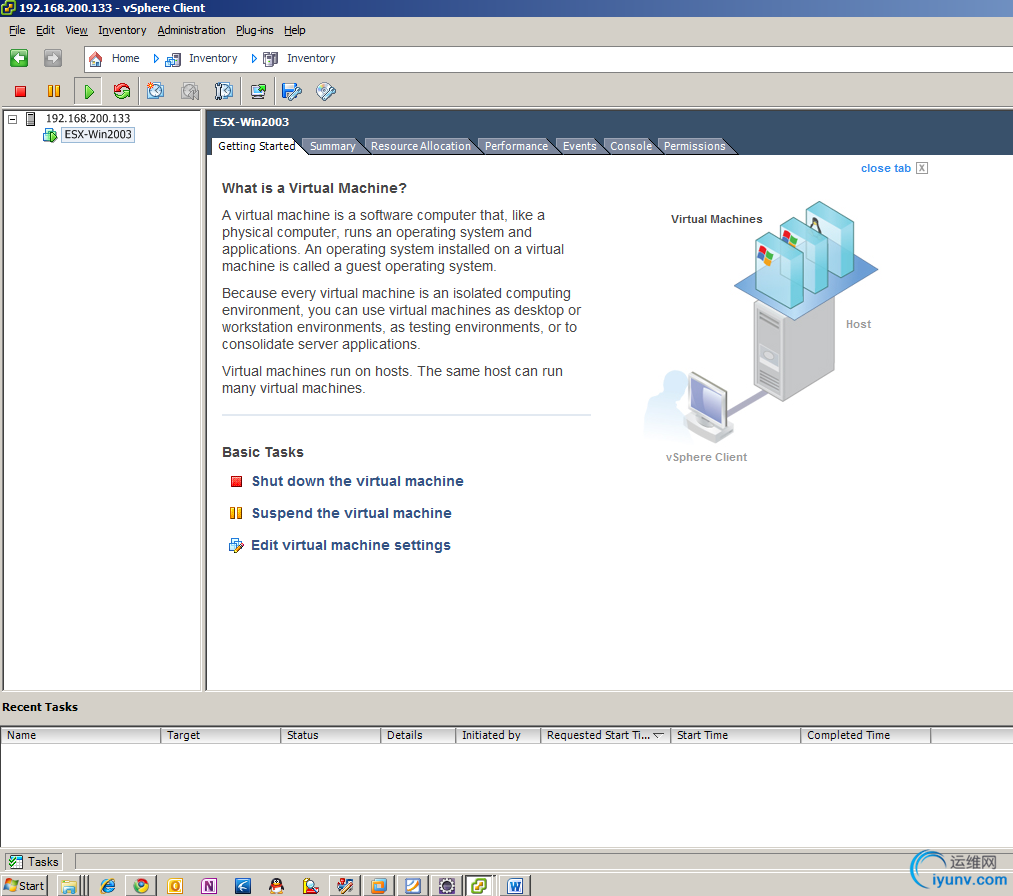
Task: Click the Tasks button in status bar
Action: (x=34, y=862)
